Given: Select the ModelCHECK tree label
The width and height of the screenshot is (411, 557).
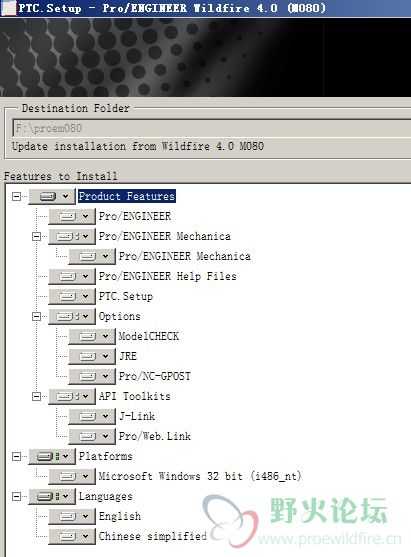Looking at the screenshot, I should (148, 336).
